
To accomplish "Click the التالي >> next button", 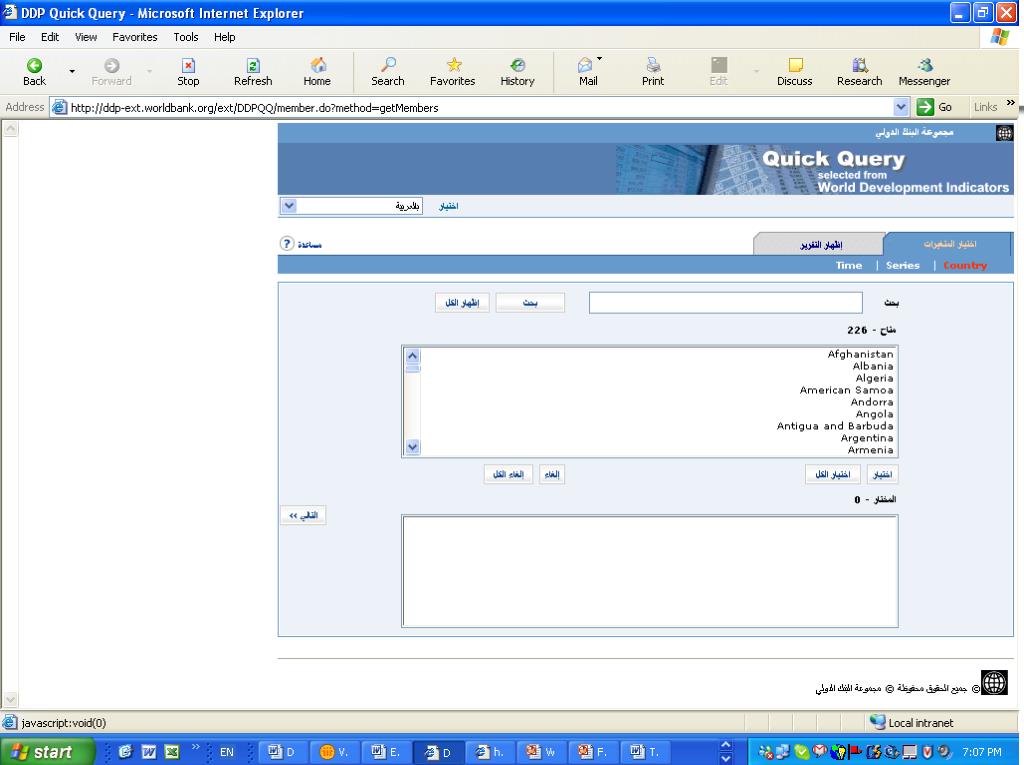I will point(303,515).
